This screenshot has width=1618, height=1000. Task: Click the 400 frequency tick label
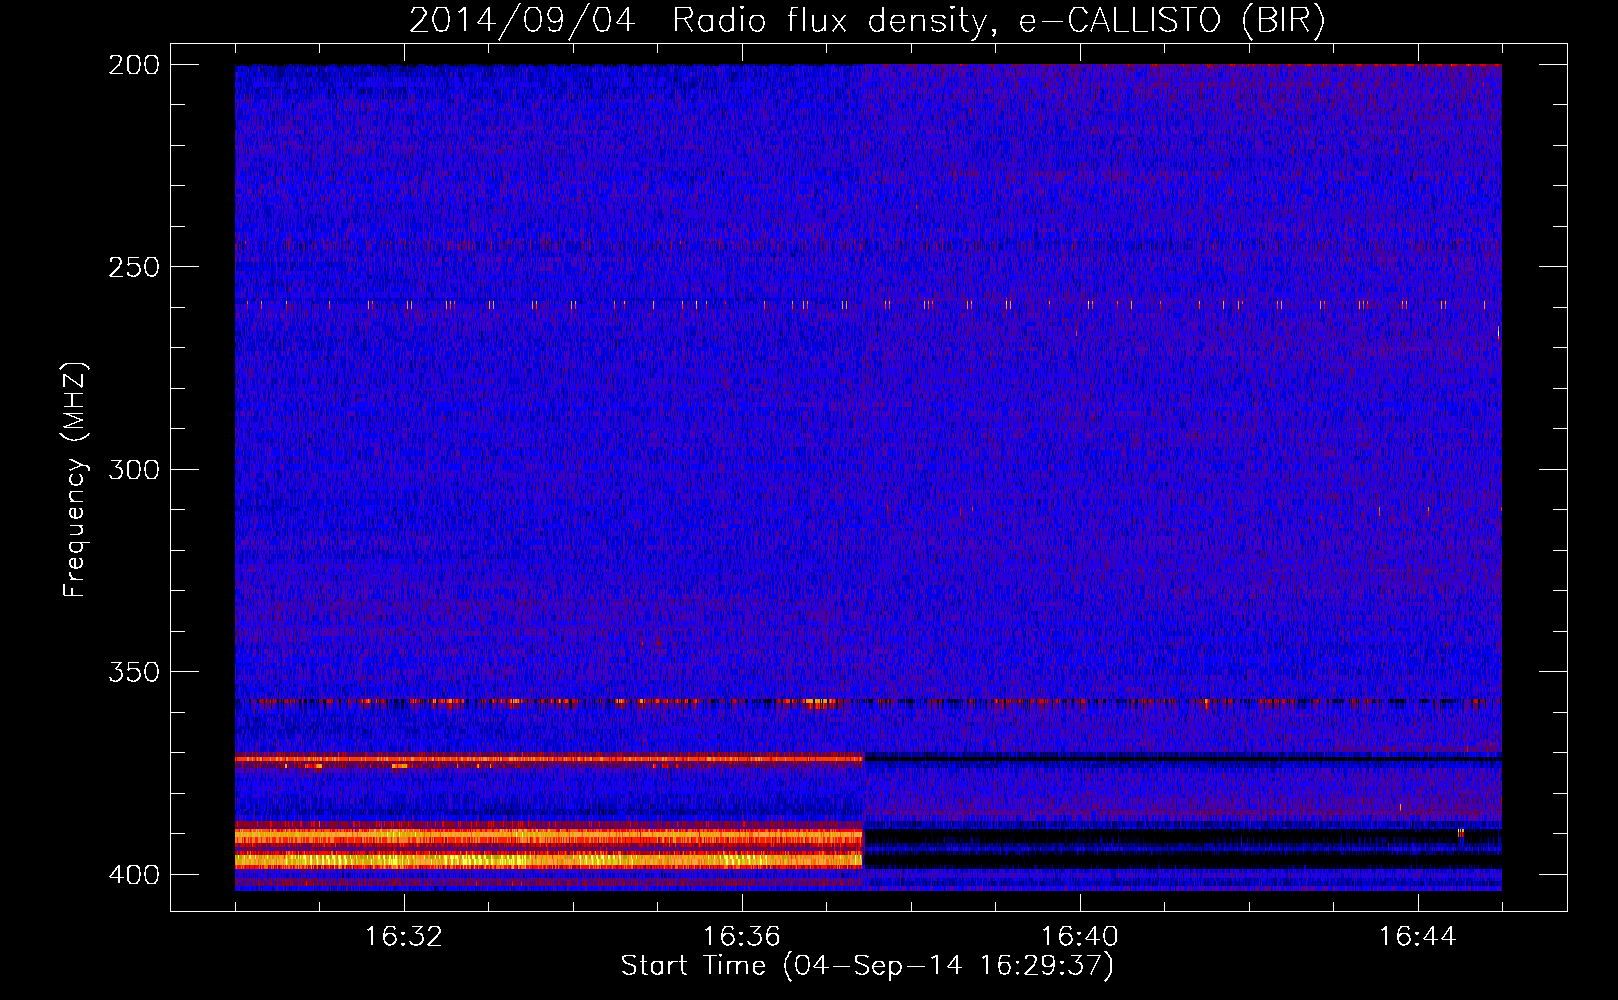click(x=134, y=875)
